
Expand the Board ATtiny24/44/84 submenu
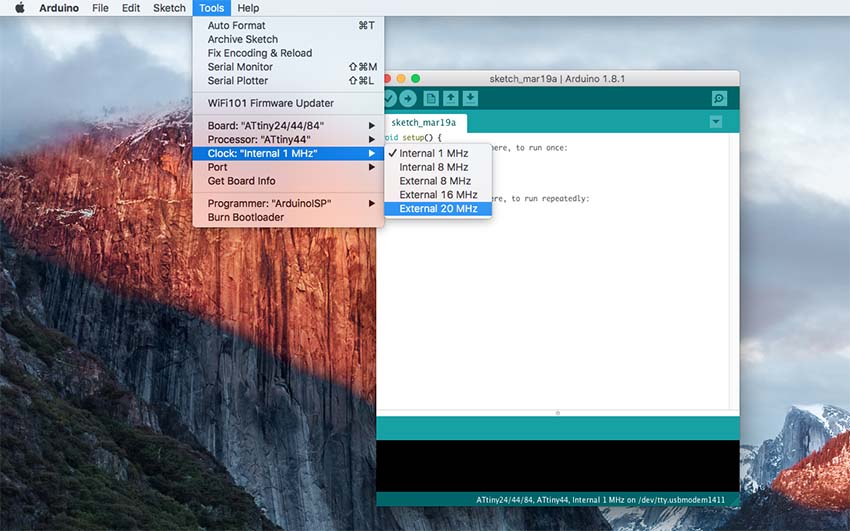[x=288, y=126]
